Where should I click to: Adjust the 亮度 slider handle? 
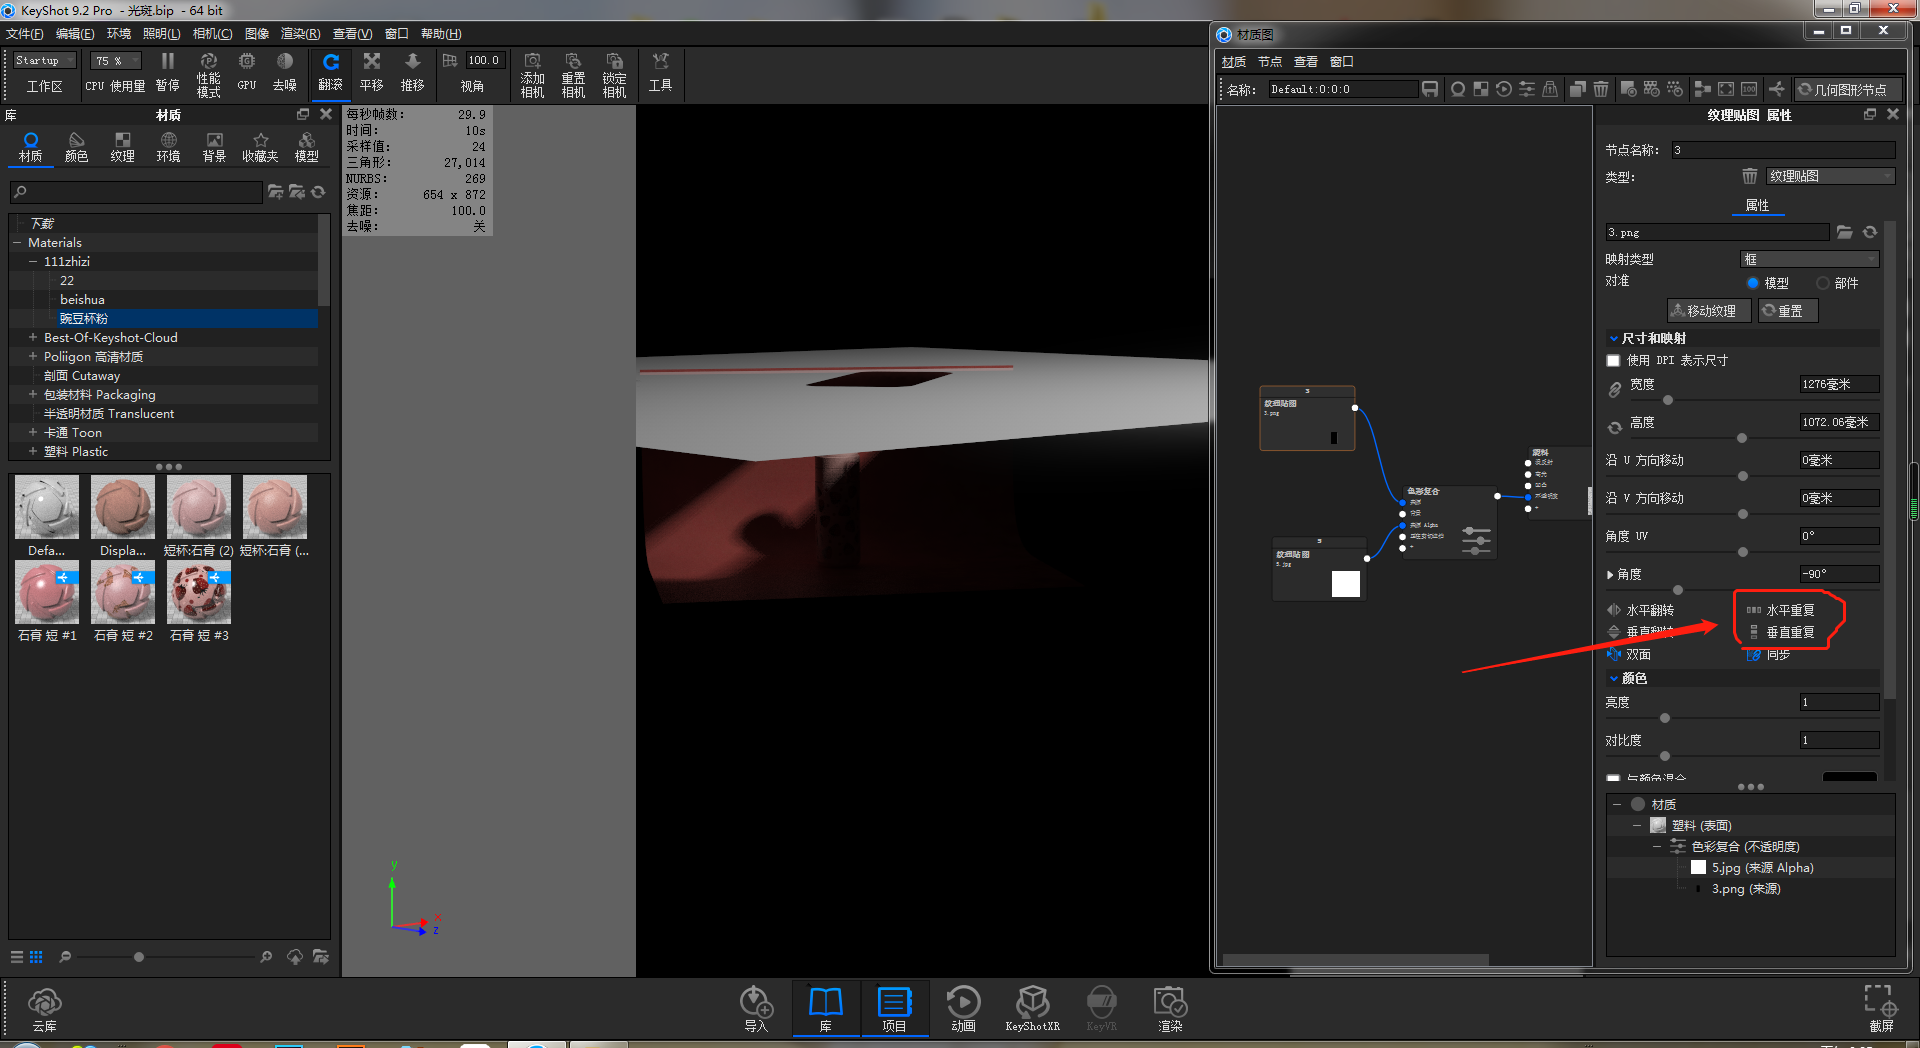click(1664, 718)
